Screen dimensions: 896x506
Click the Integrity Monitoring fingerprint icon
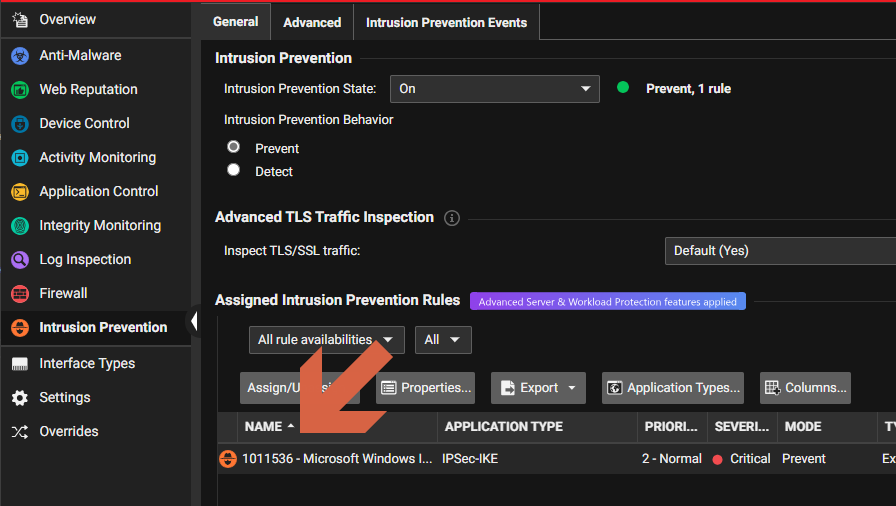(x=20, y=226)
